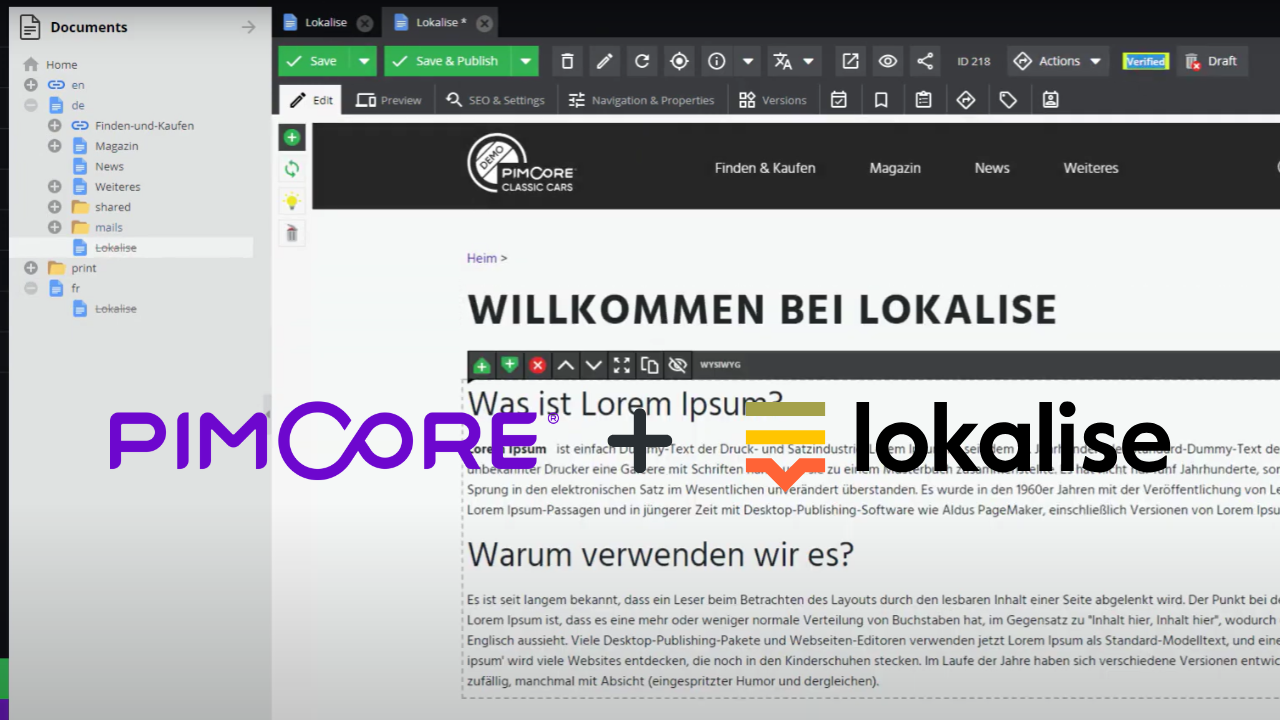Click the target locate-in-tree icon
Viewport: 1280px width, 720px height.
(x=679, y=61)
